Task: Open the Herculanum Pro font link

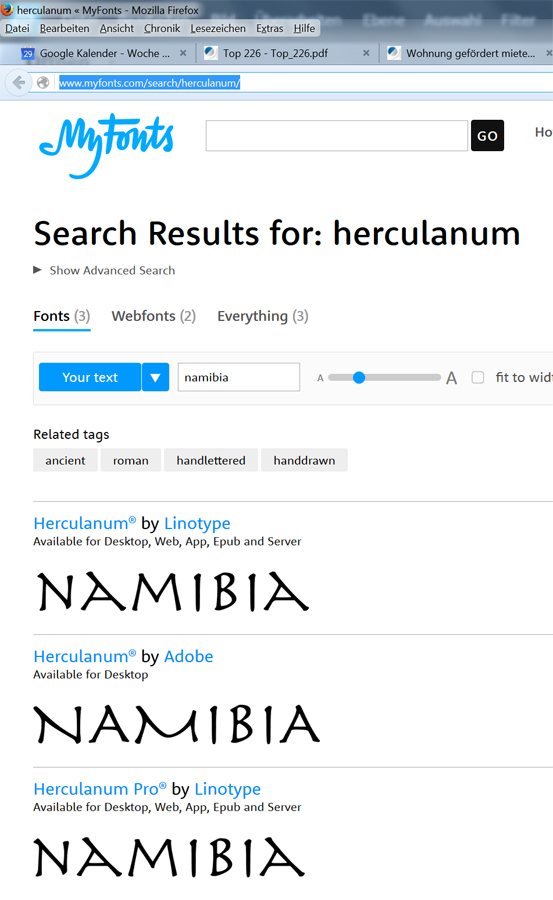Action: point(100,789)
